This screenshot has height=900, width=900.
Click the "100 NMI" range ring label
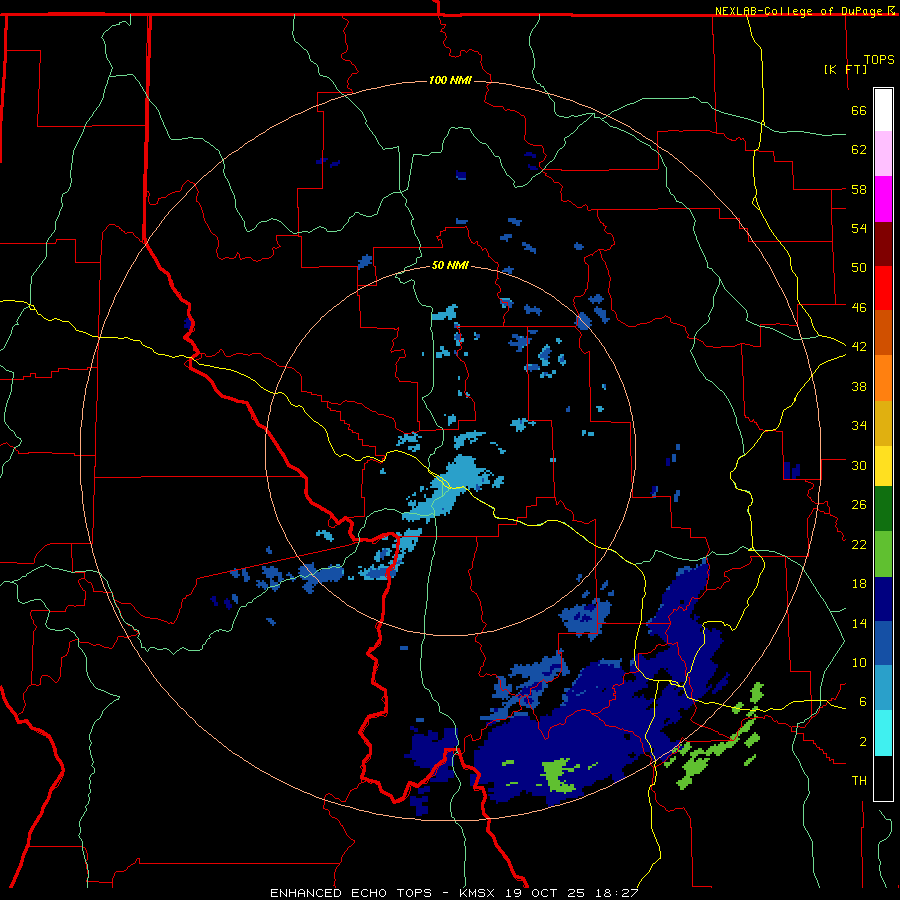click(x=450, y=80)
